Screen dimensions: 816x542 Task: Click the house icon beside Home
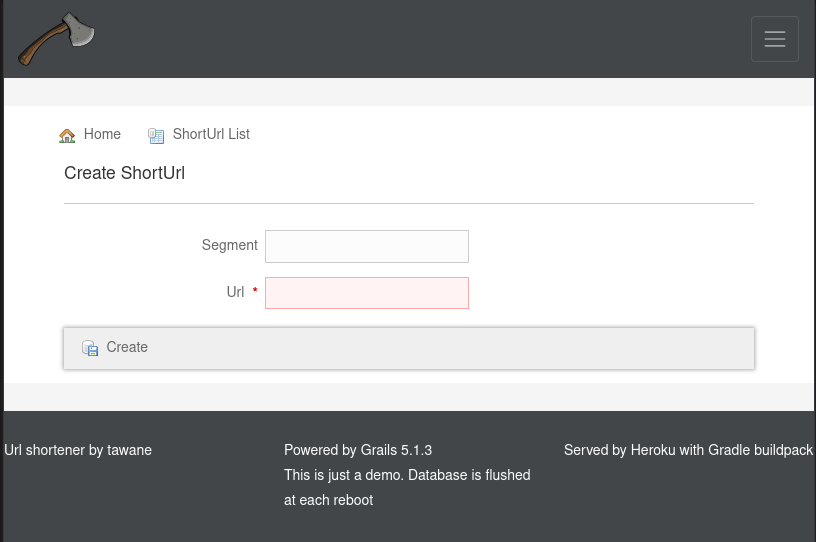pos(67,135)
